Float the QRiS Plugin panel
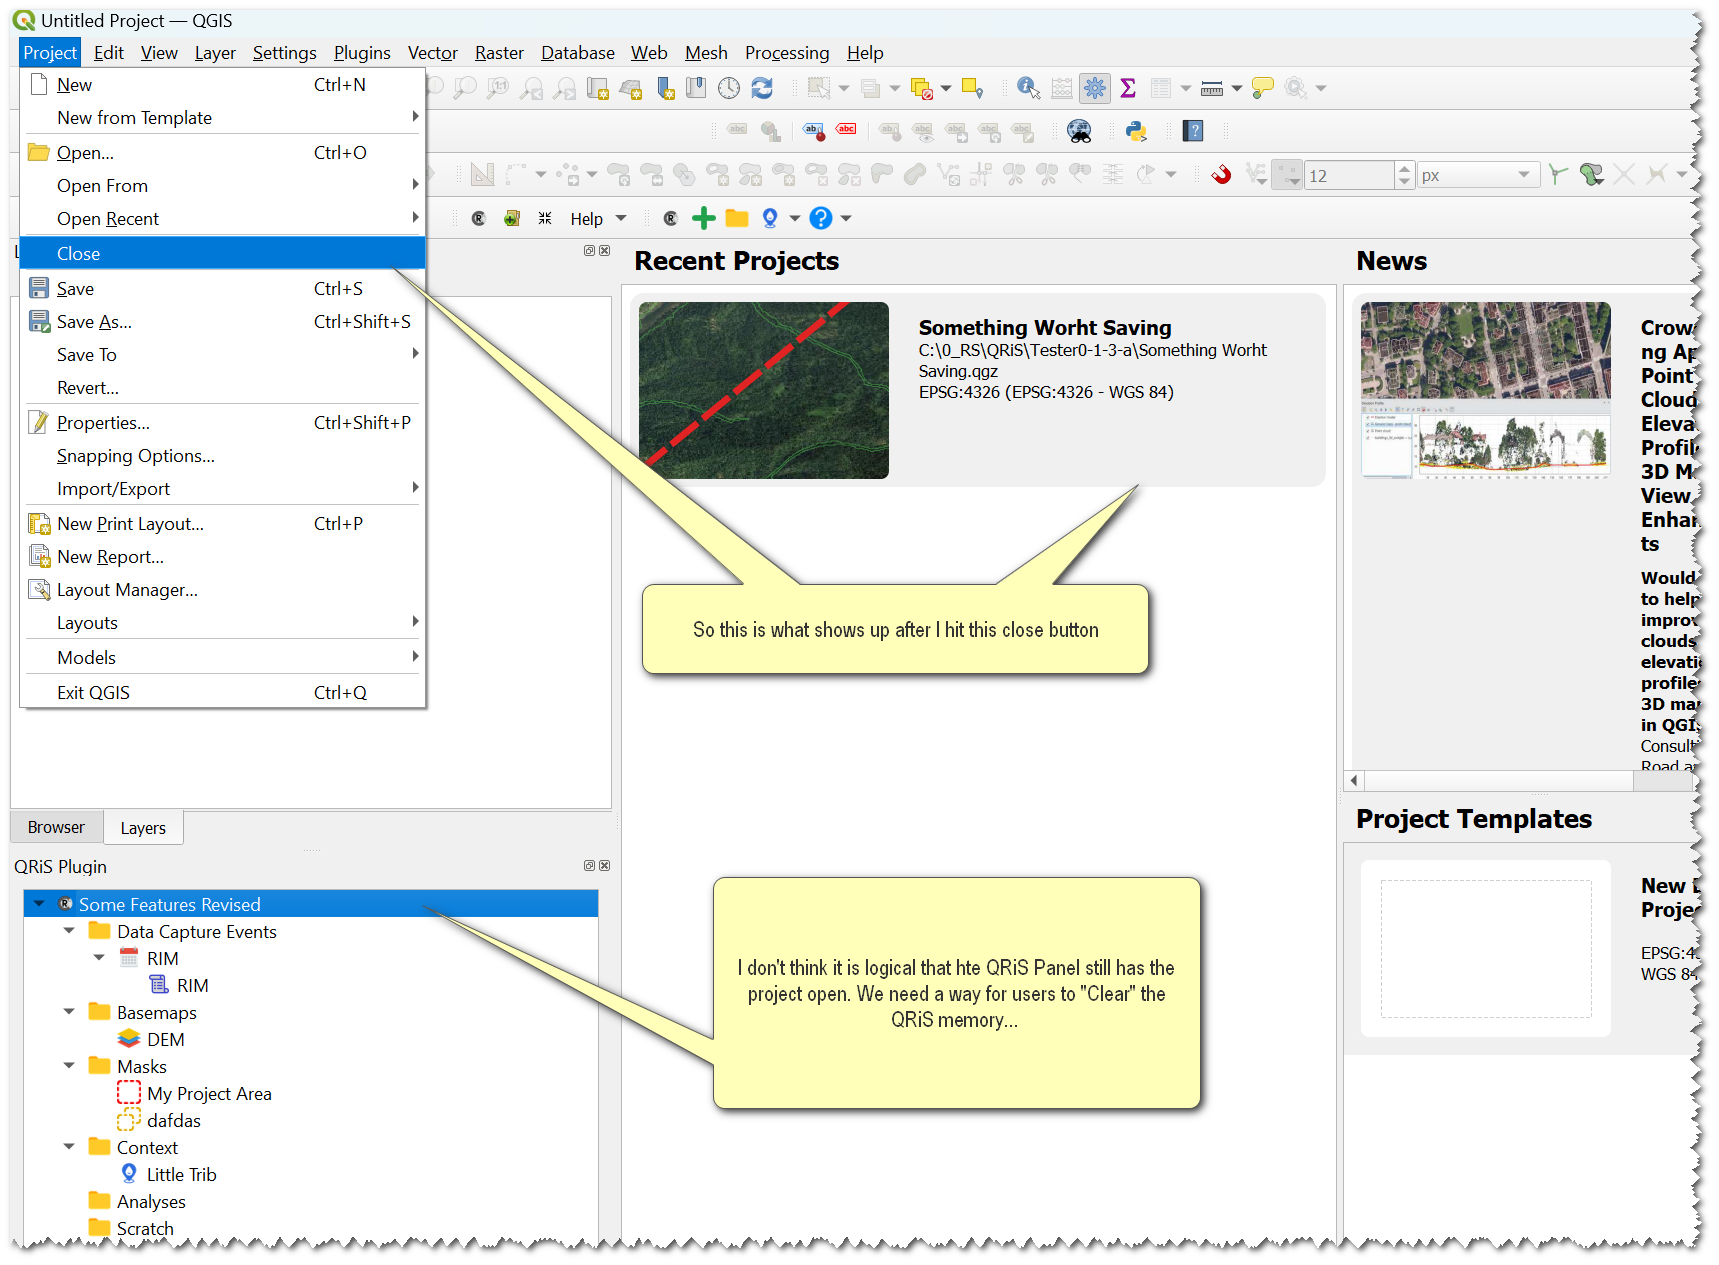The height and width of the screenshot is (1265, 1719). point(589,866)
